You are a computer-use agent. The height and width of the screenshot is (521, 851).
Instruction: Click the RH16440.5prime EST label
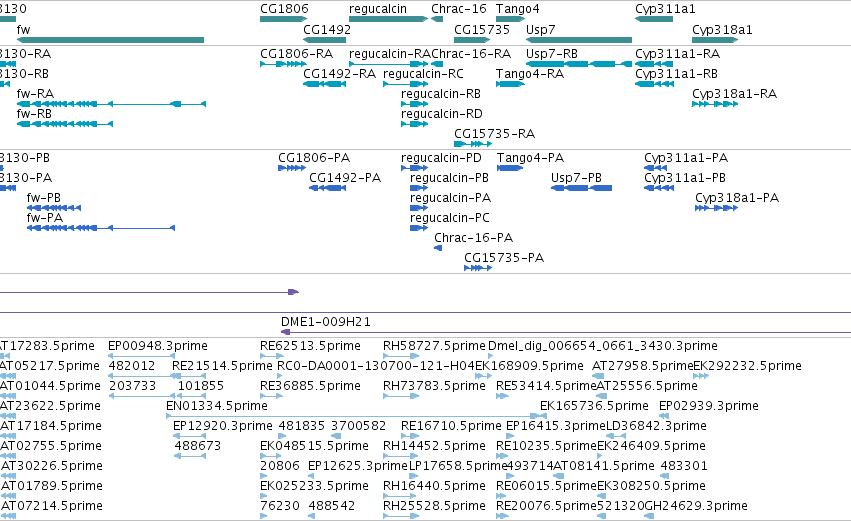(434, 486)
